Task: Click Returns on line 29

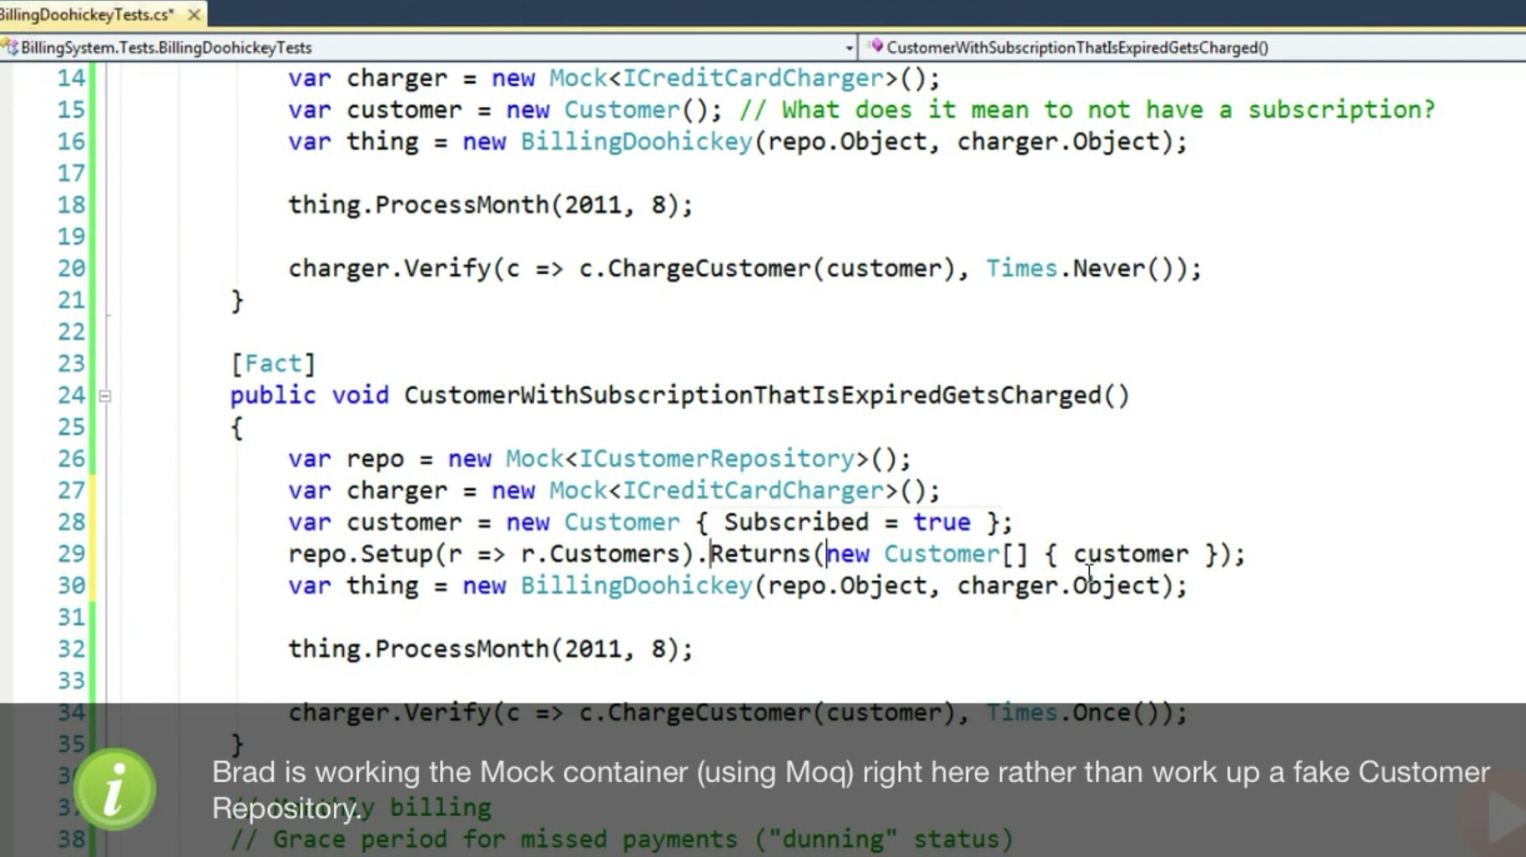Action: coord(760,553)
